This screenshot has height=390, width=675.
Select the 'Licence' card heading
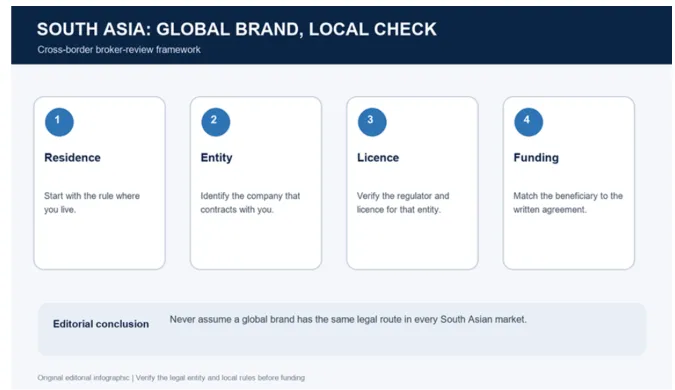(378, 158)
